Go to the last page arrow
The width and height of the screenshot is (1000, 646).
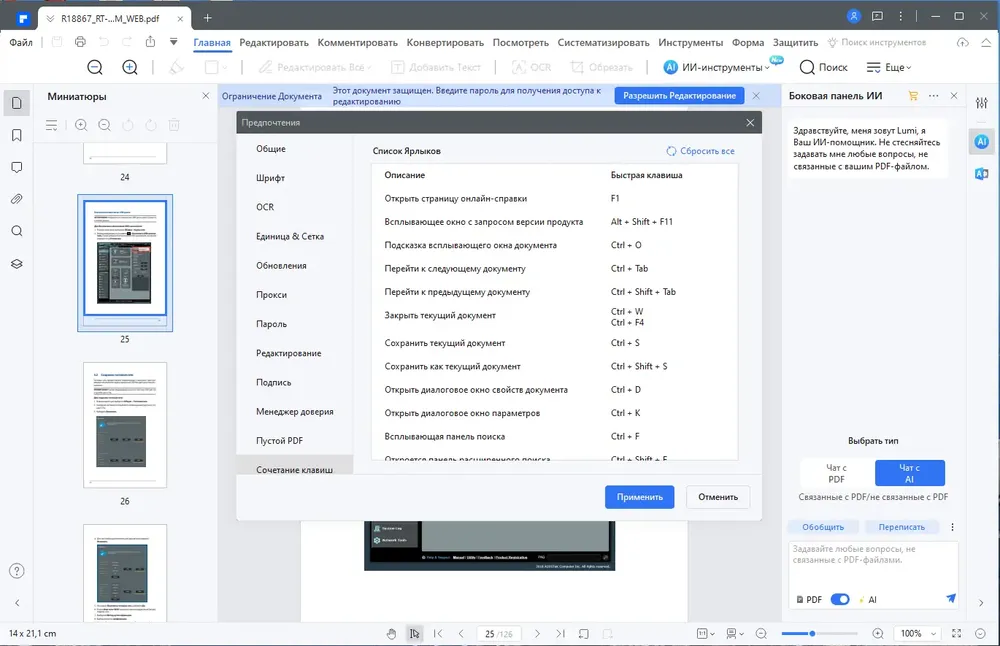560,633
